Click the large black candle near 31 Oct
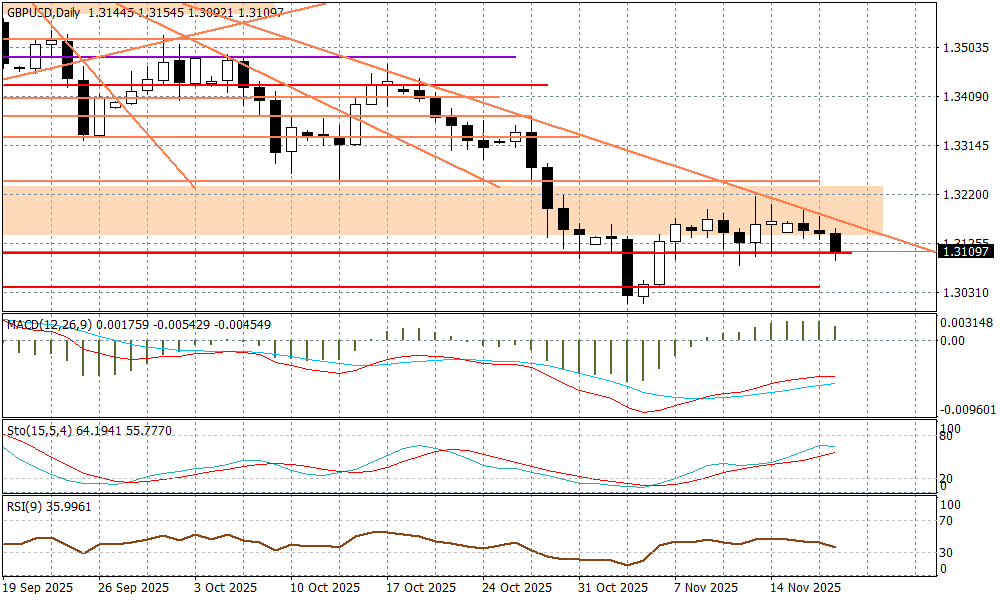Image resolution: width=1000 pixels, height=600 pixels. pyautogui.click(x=627, y=267)
